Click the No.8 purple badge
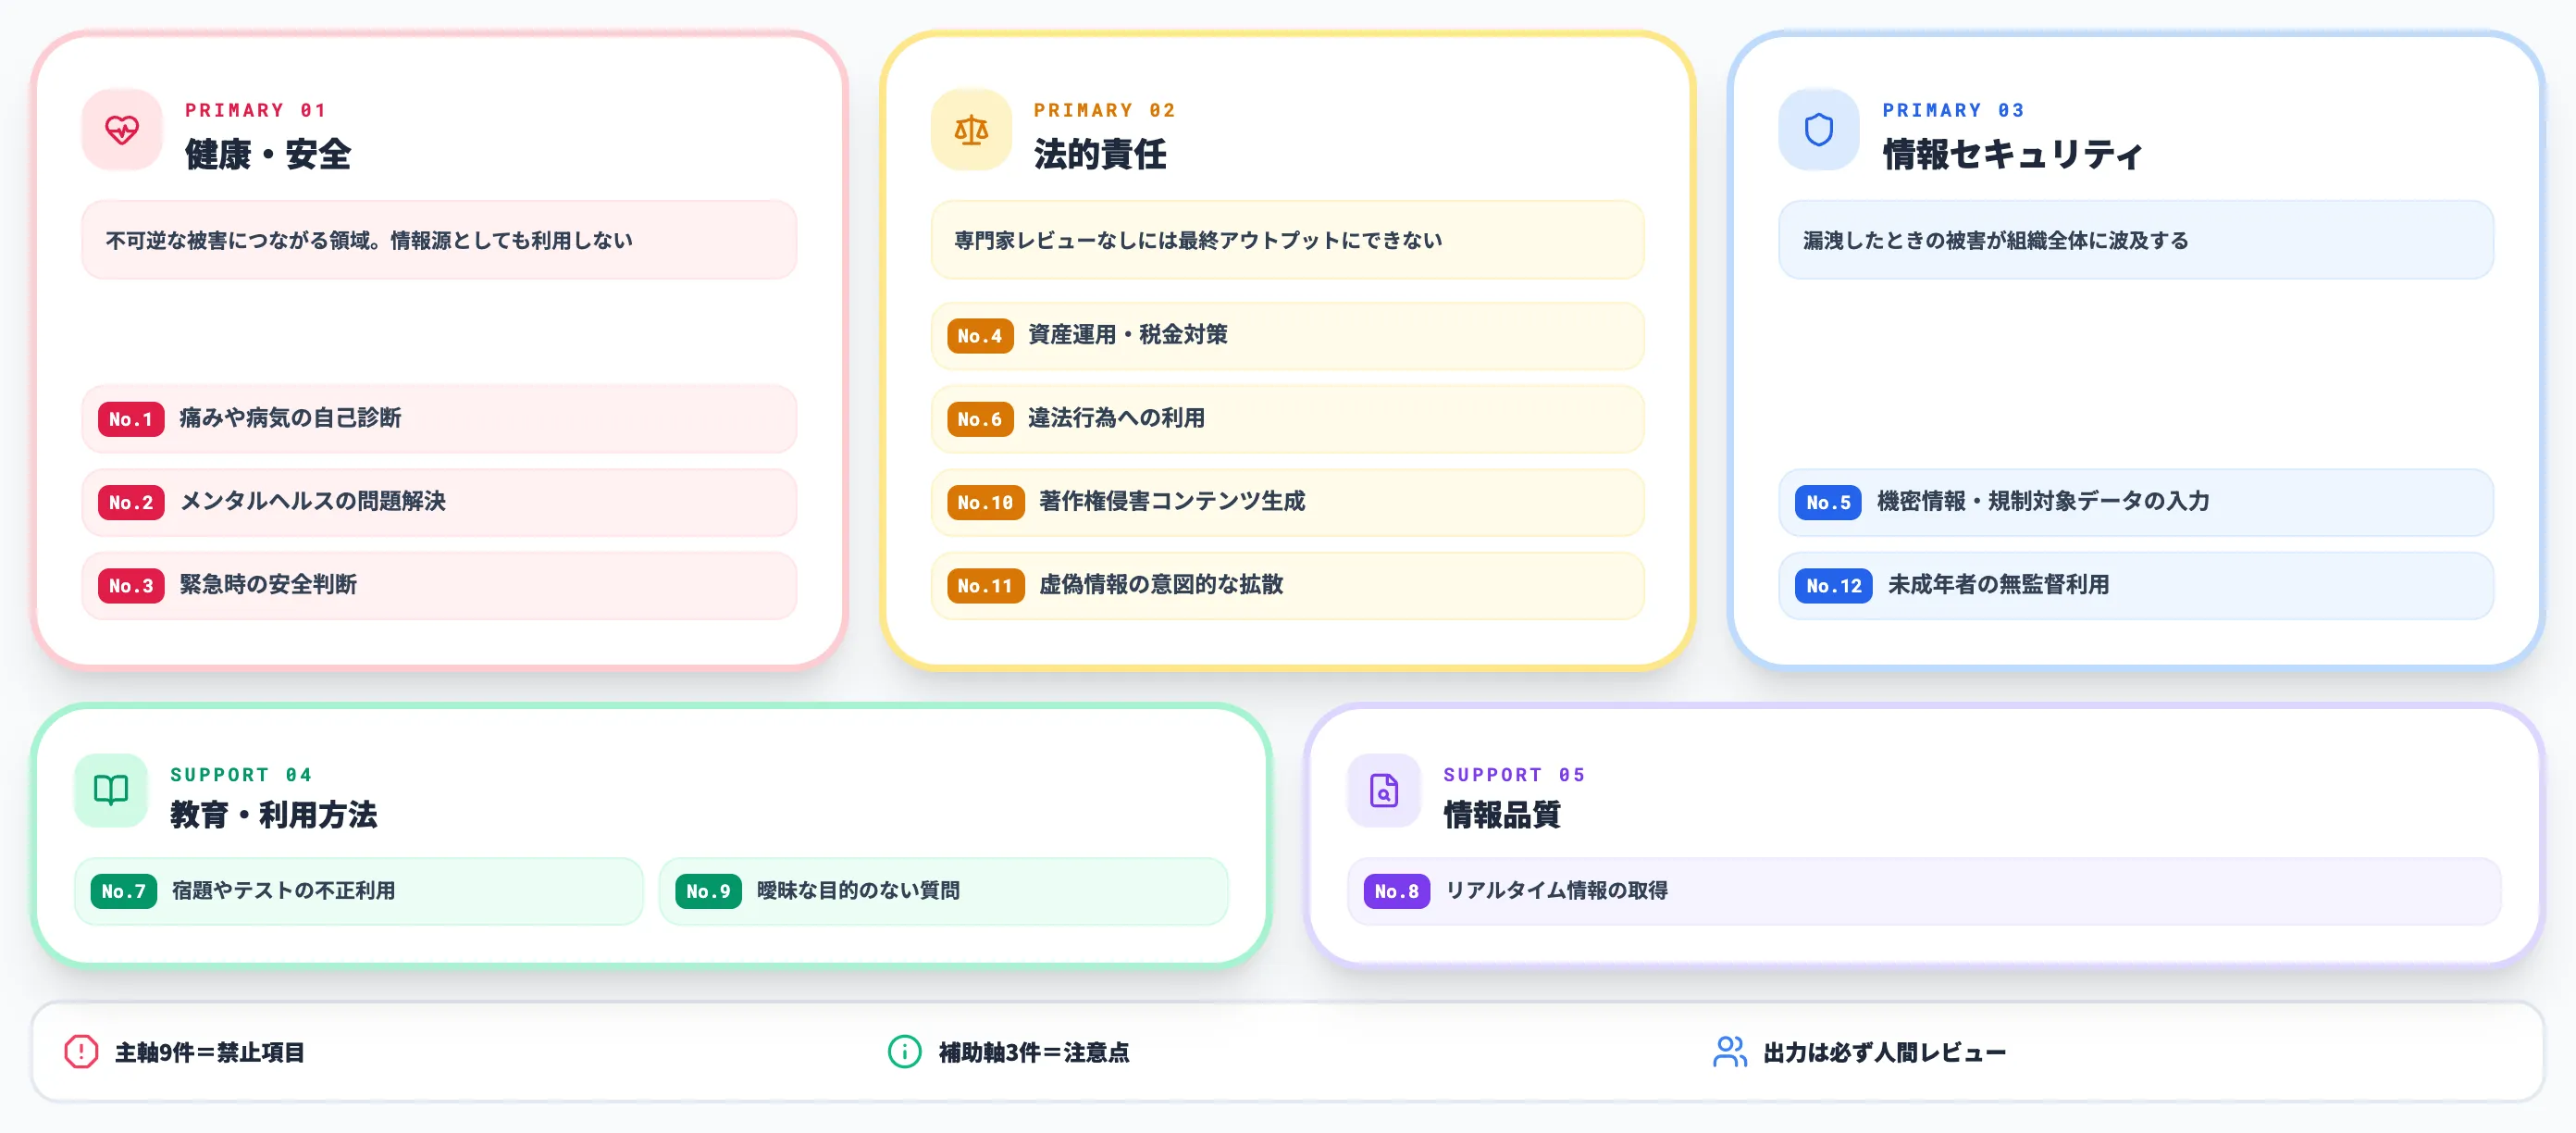This screenshot has height=1133, width=2576. 1397,891
